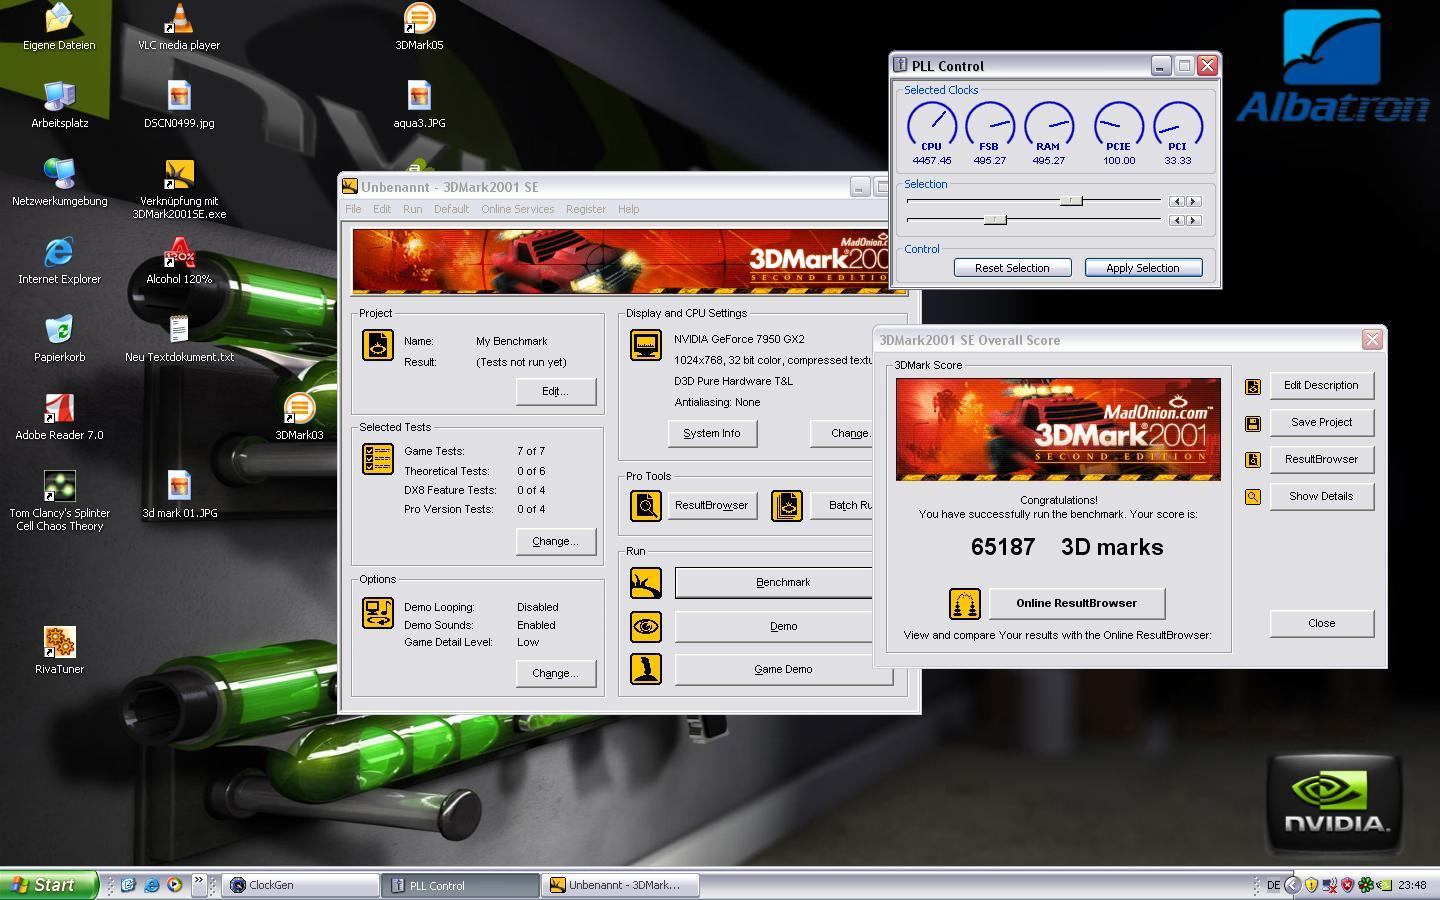
Task: Click the Close button in the score dialog
Action: coord(1321,623)
